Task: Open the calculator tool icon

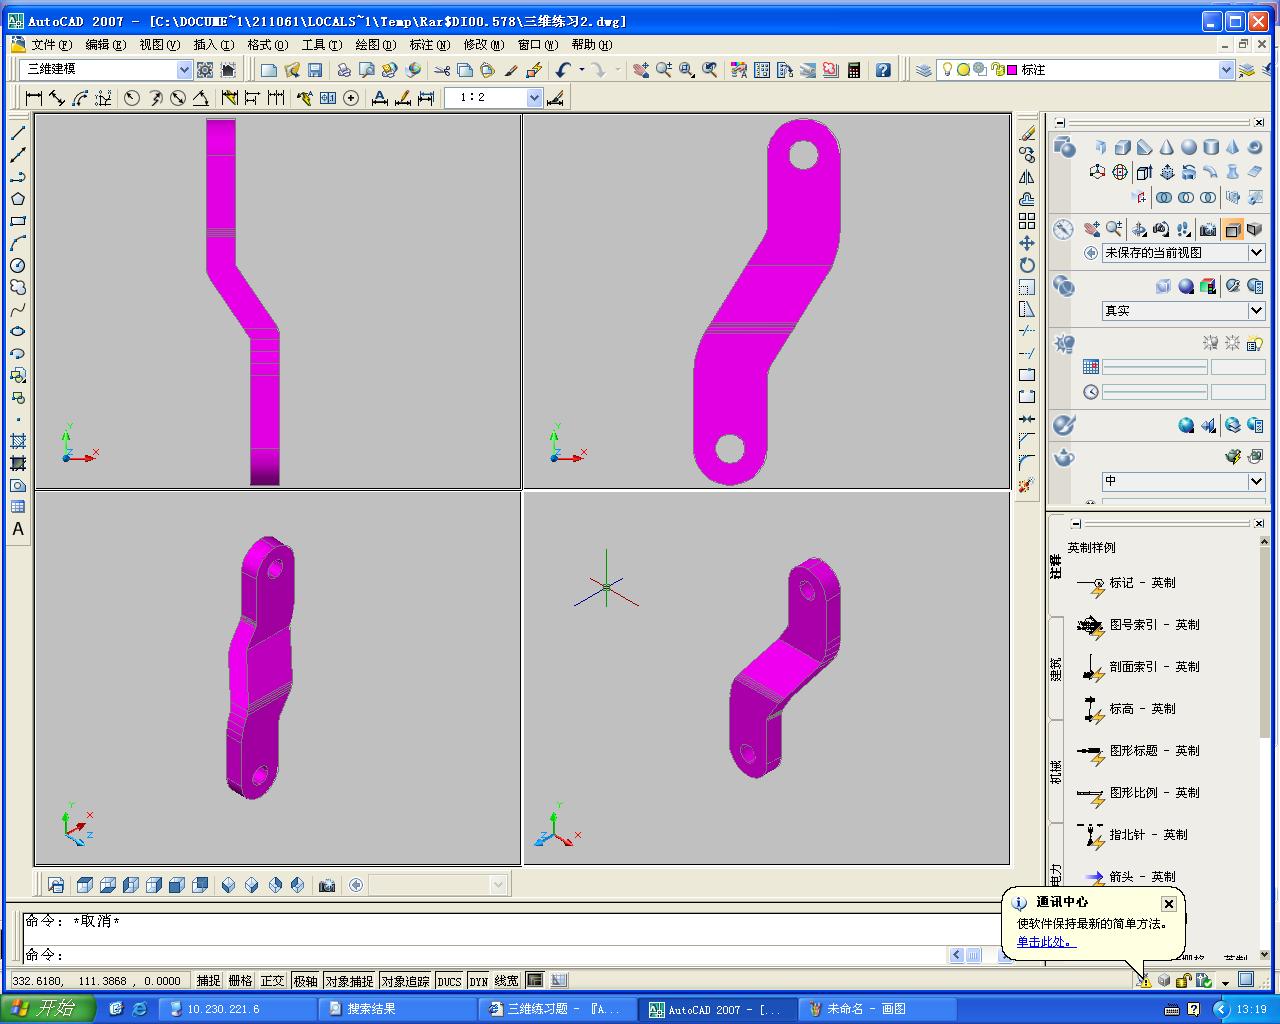Action: 854,70
